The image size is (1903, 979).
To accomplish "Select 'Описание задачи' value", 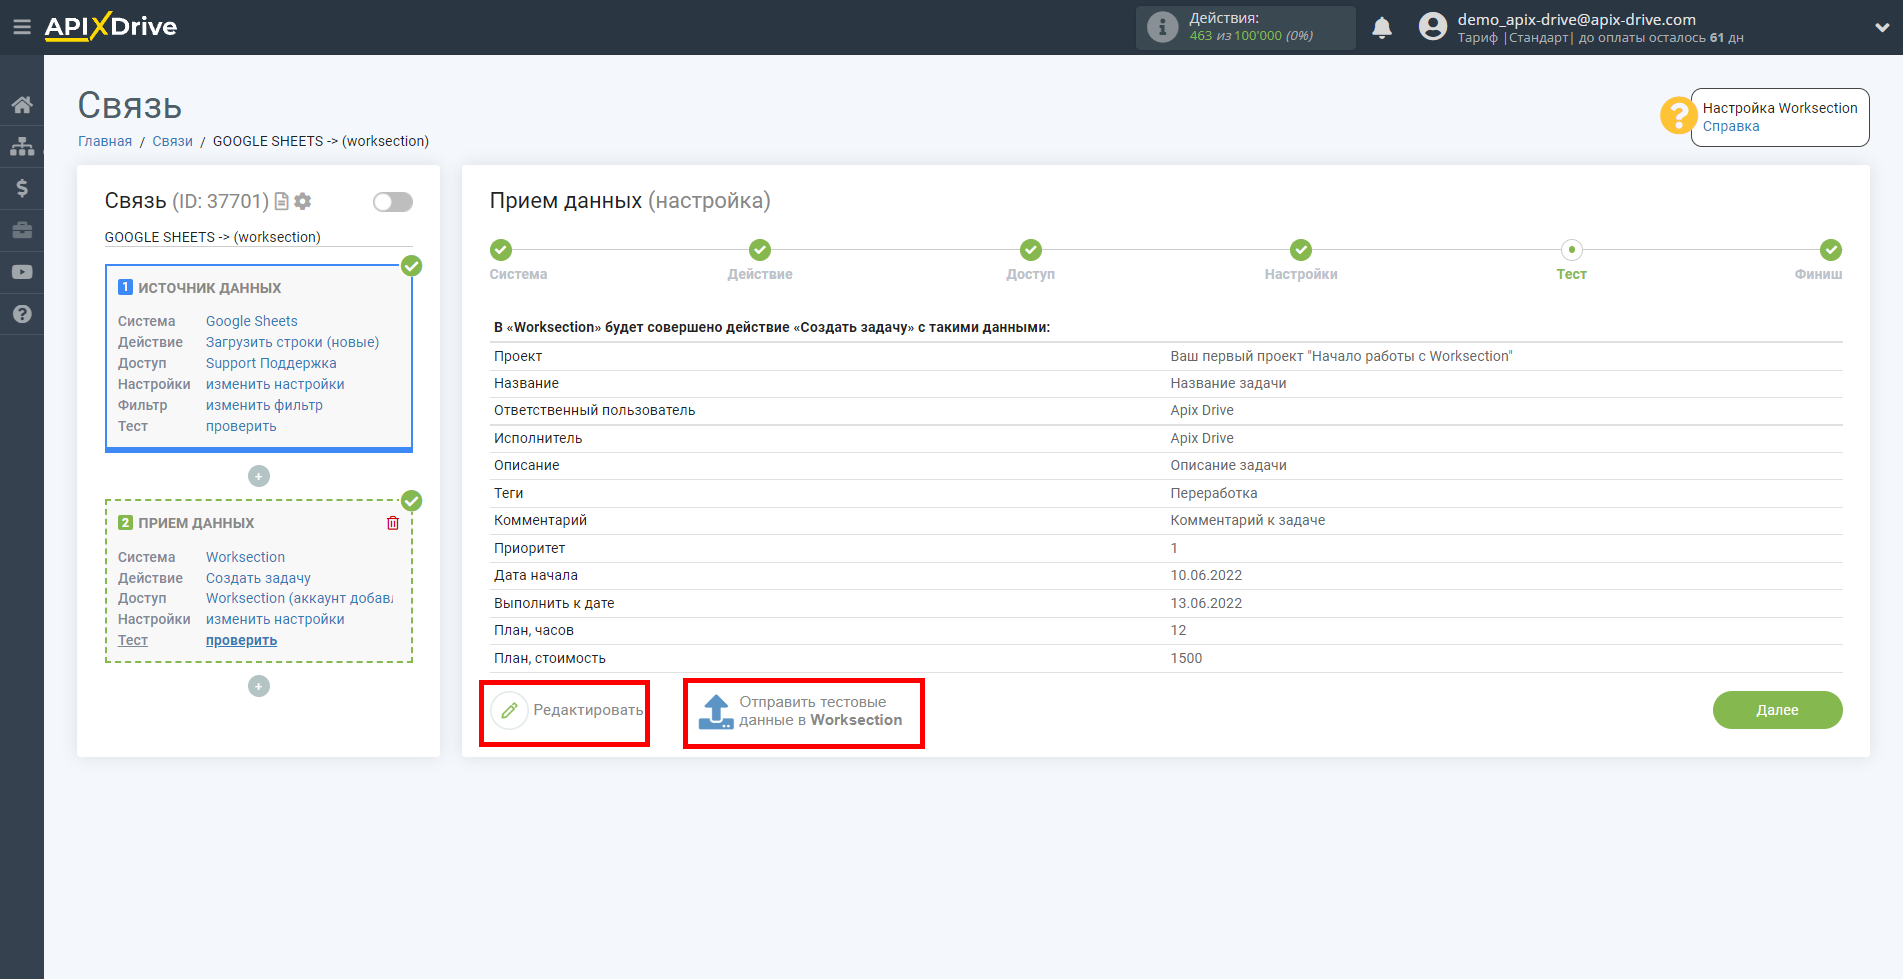I will [1228, 465].
